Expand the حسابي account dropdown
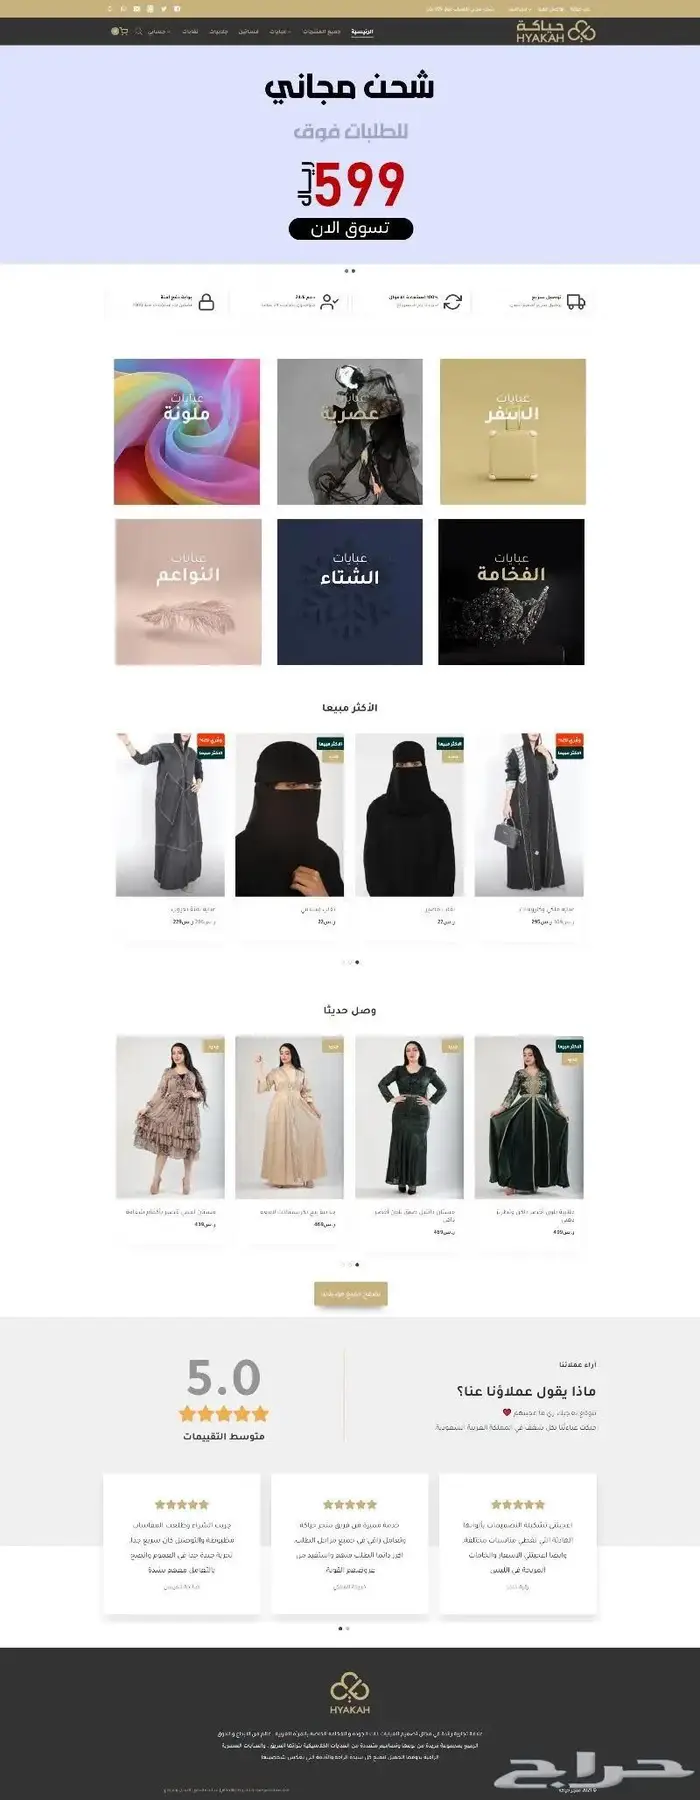The height and width of the screenshot is (1800, 700). point(158,31)
